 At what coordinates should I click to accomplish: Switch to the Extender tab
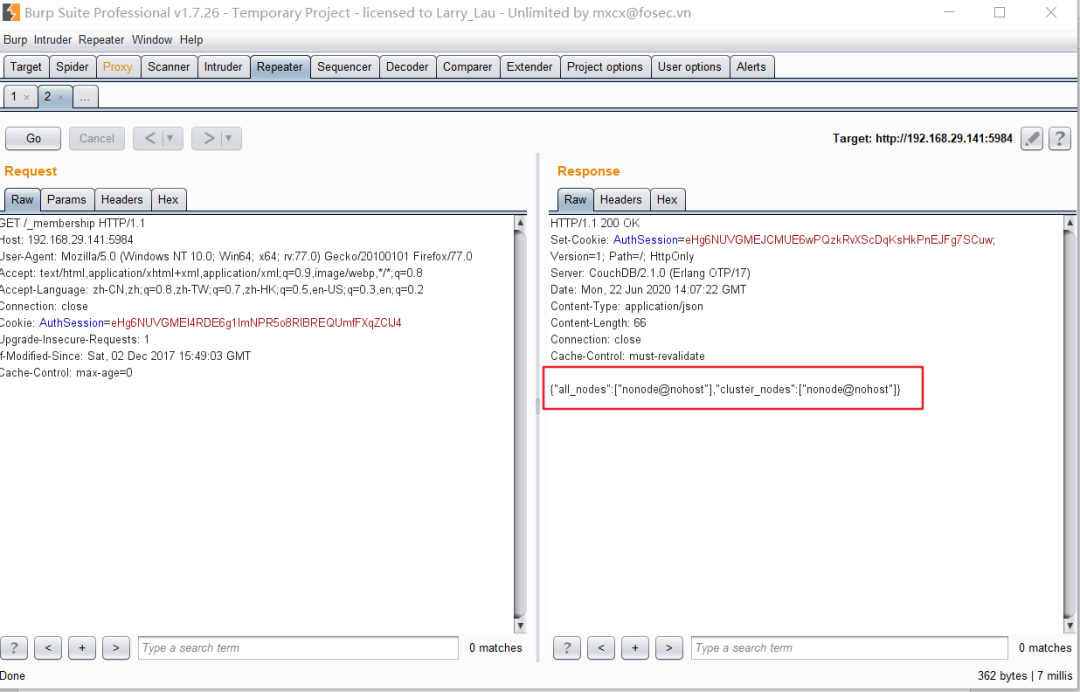click(530, 67)
